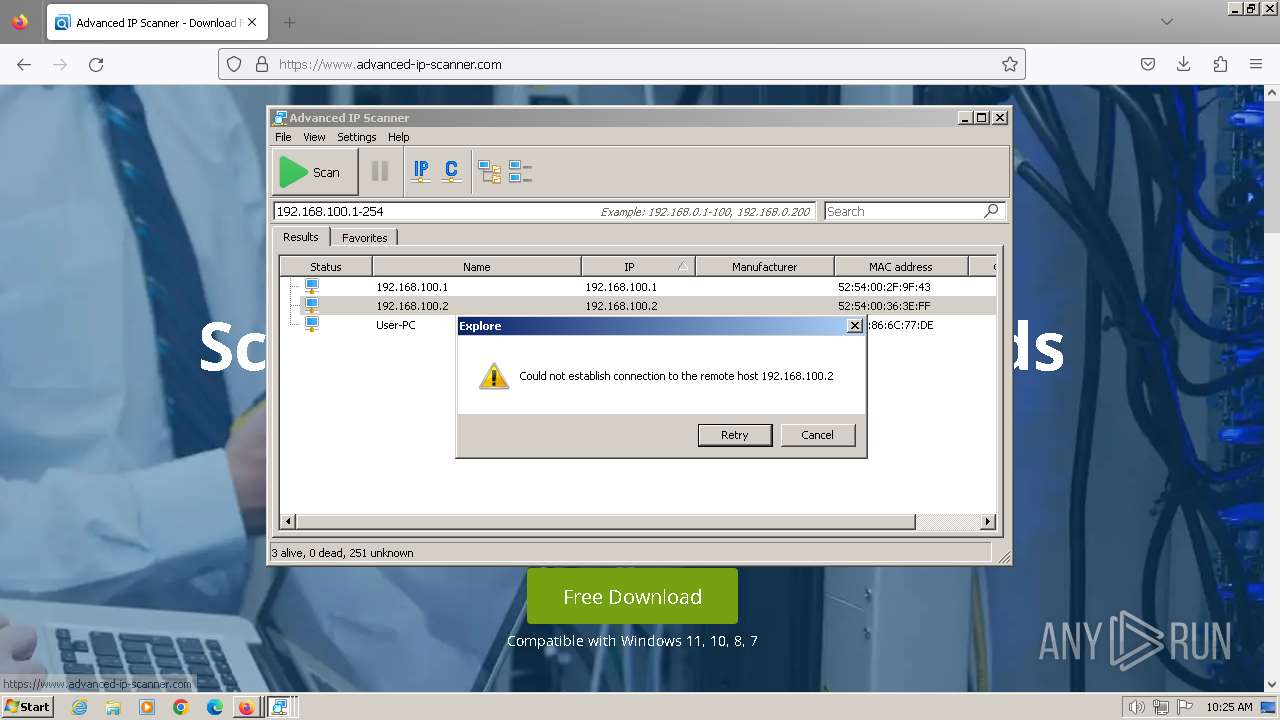
Task: Open the Firefox downloads panel
Action: coord(1184,64)
